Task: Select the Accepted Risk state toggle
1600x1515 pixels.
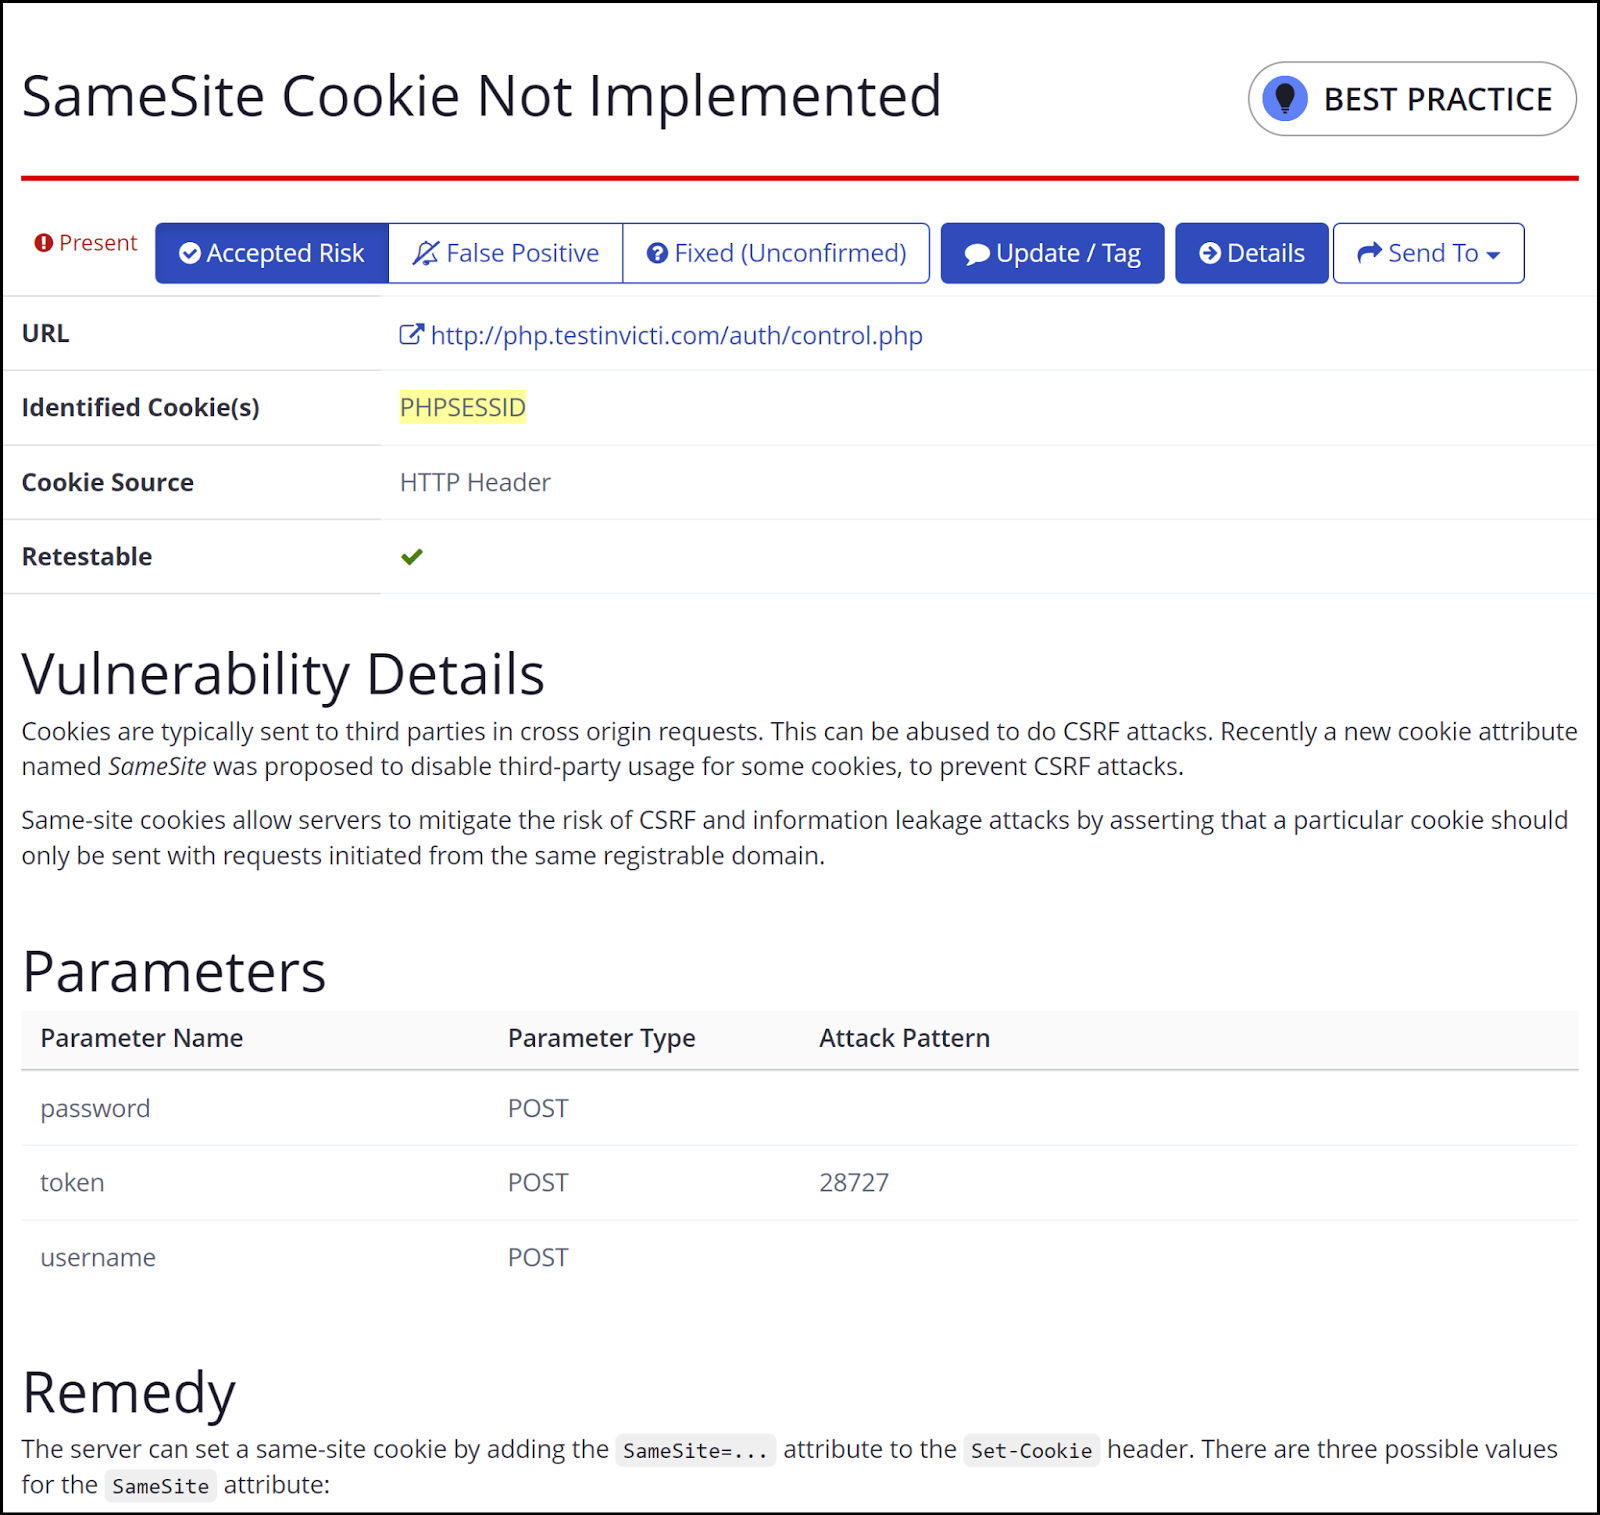Action: (271, 253)
